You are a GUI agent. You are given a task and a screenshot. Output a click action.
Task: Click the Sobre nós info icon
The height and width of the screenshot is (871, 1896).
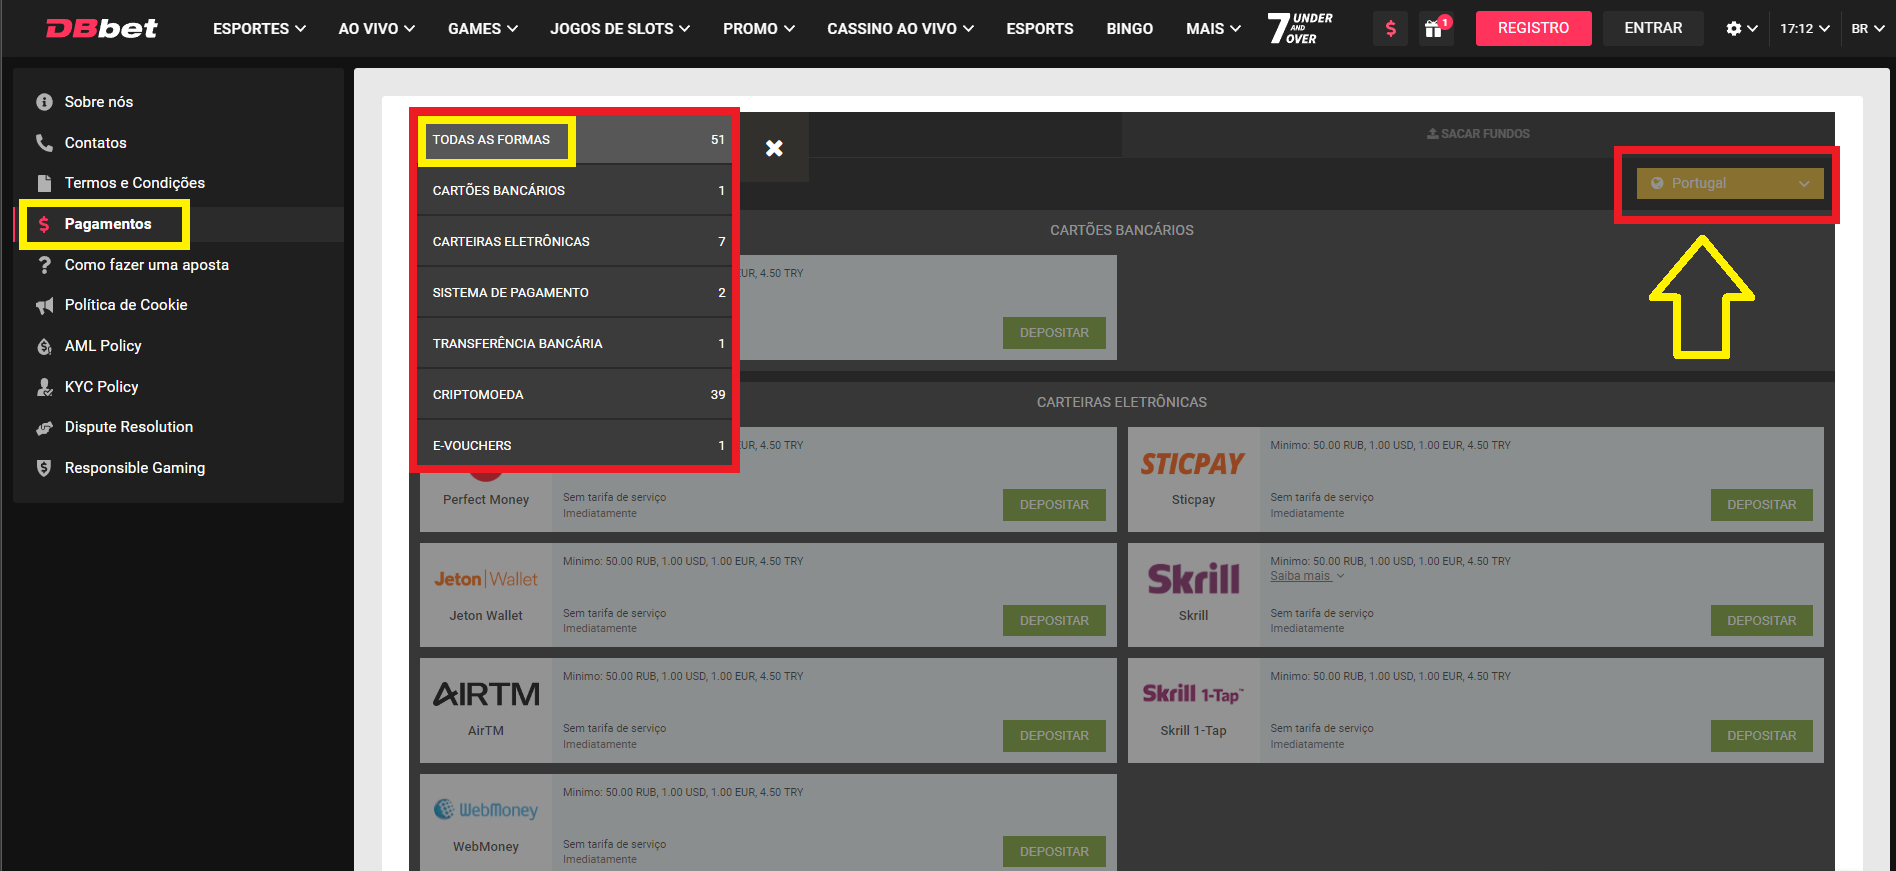click(x=44, y=102)
